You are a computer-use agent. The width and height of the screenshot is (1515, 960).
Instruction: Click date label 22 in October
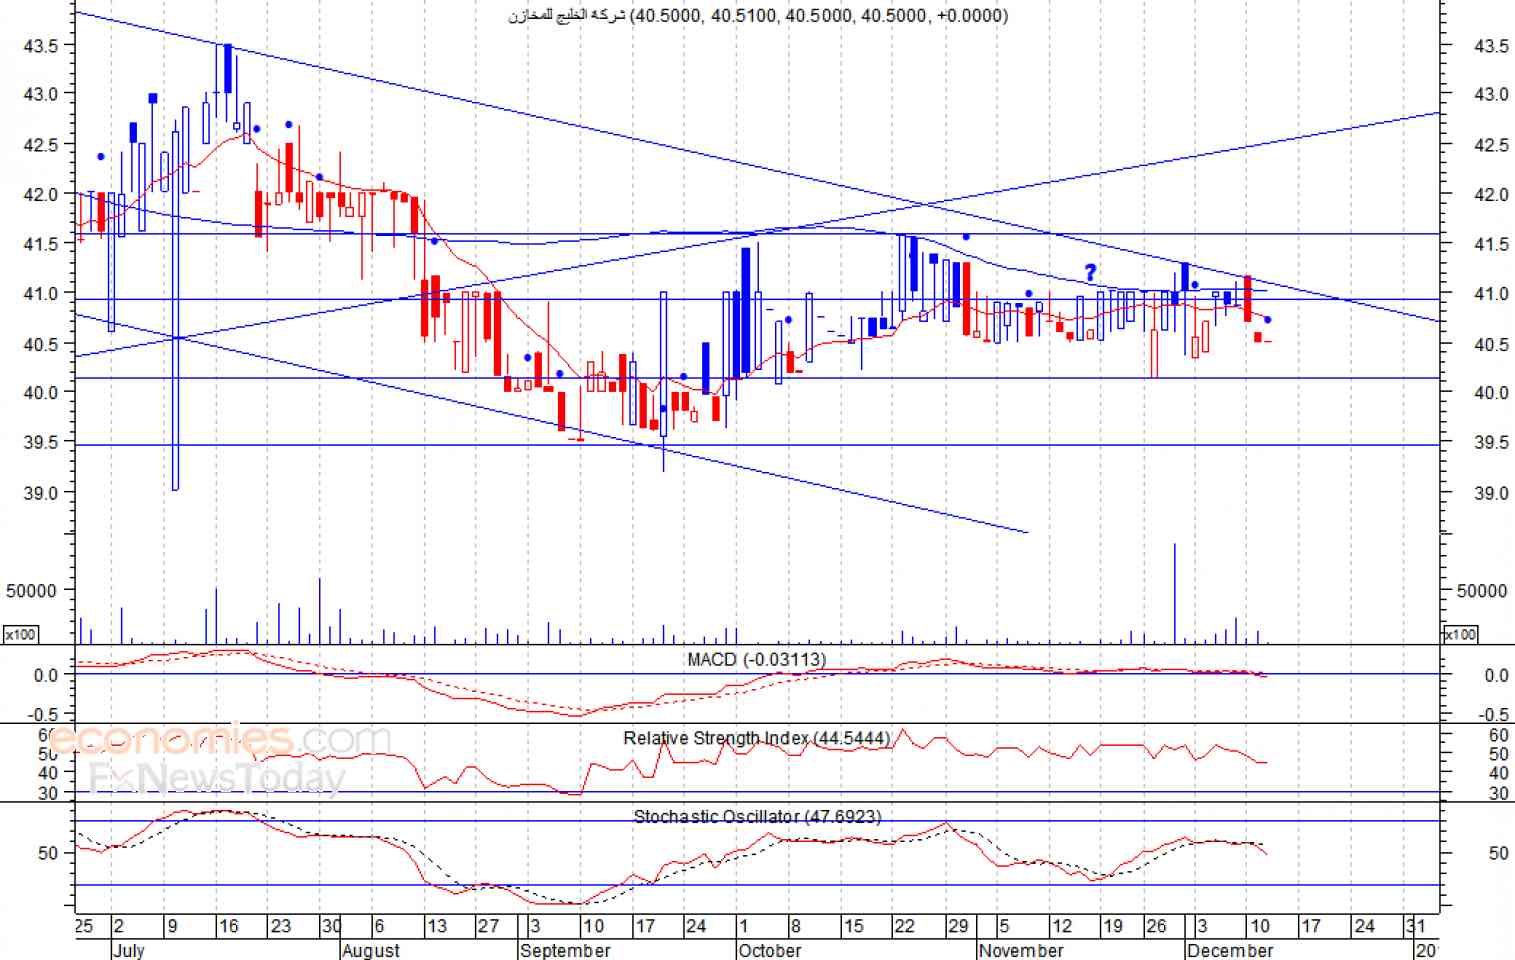[904, 926]
